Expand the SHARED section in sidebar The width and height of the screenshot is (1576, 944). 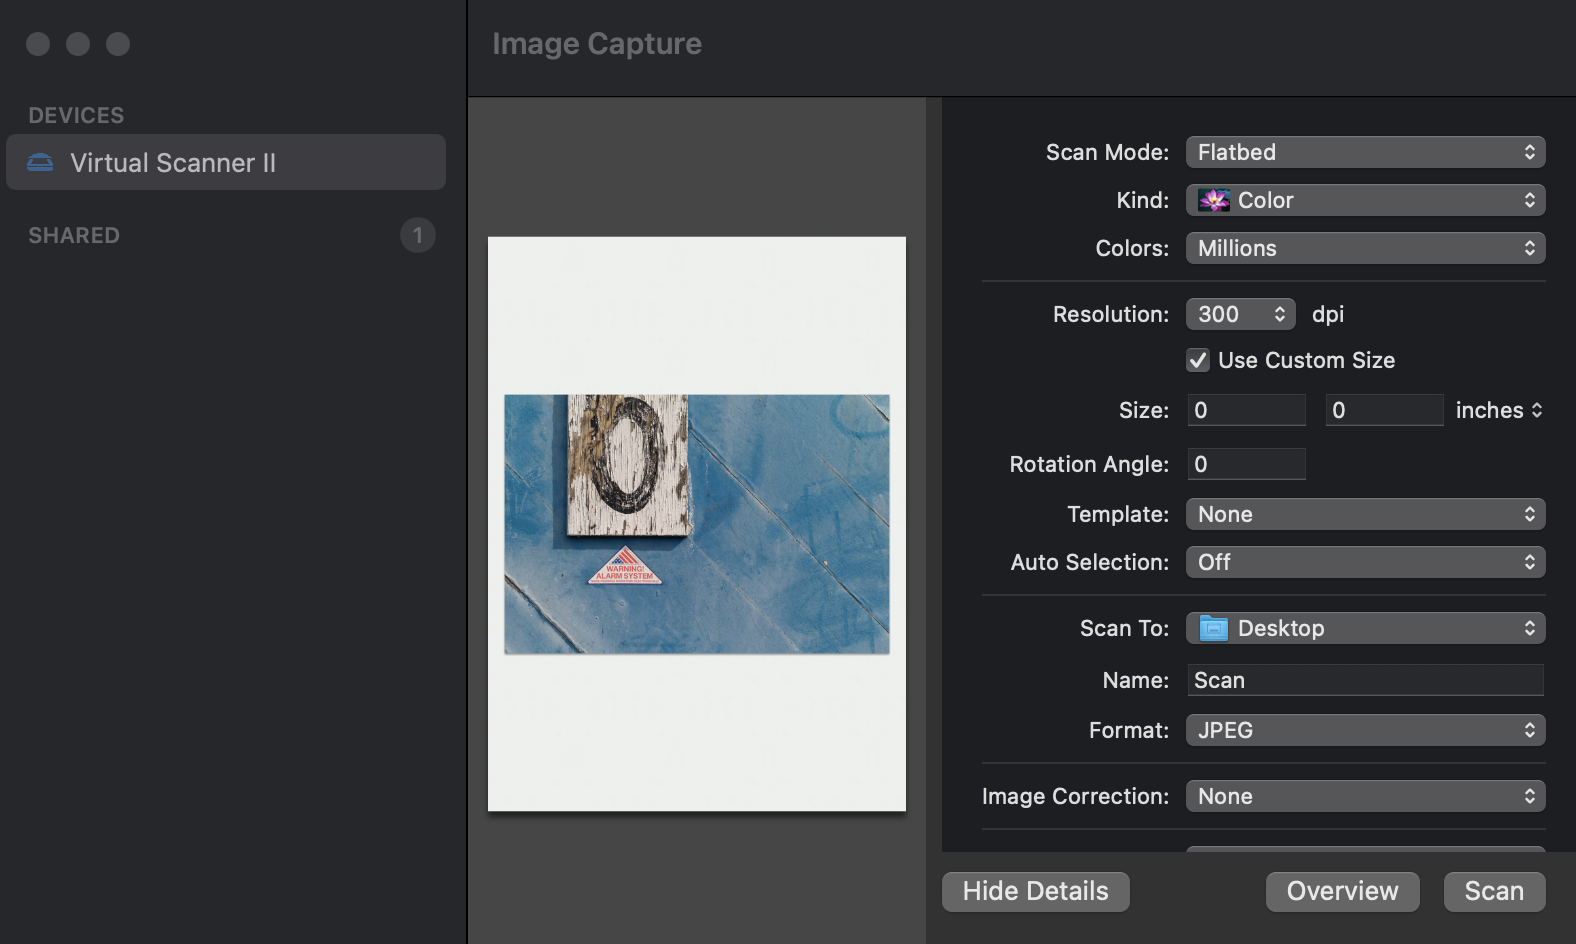pyautogui.click(x=74, y=236)
